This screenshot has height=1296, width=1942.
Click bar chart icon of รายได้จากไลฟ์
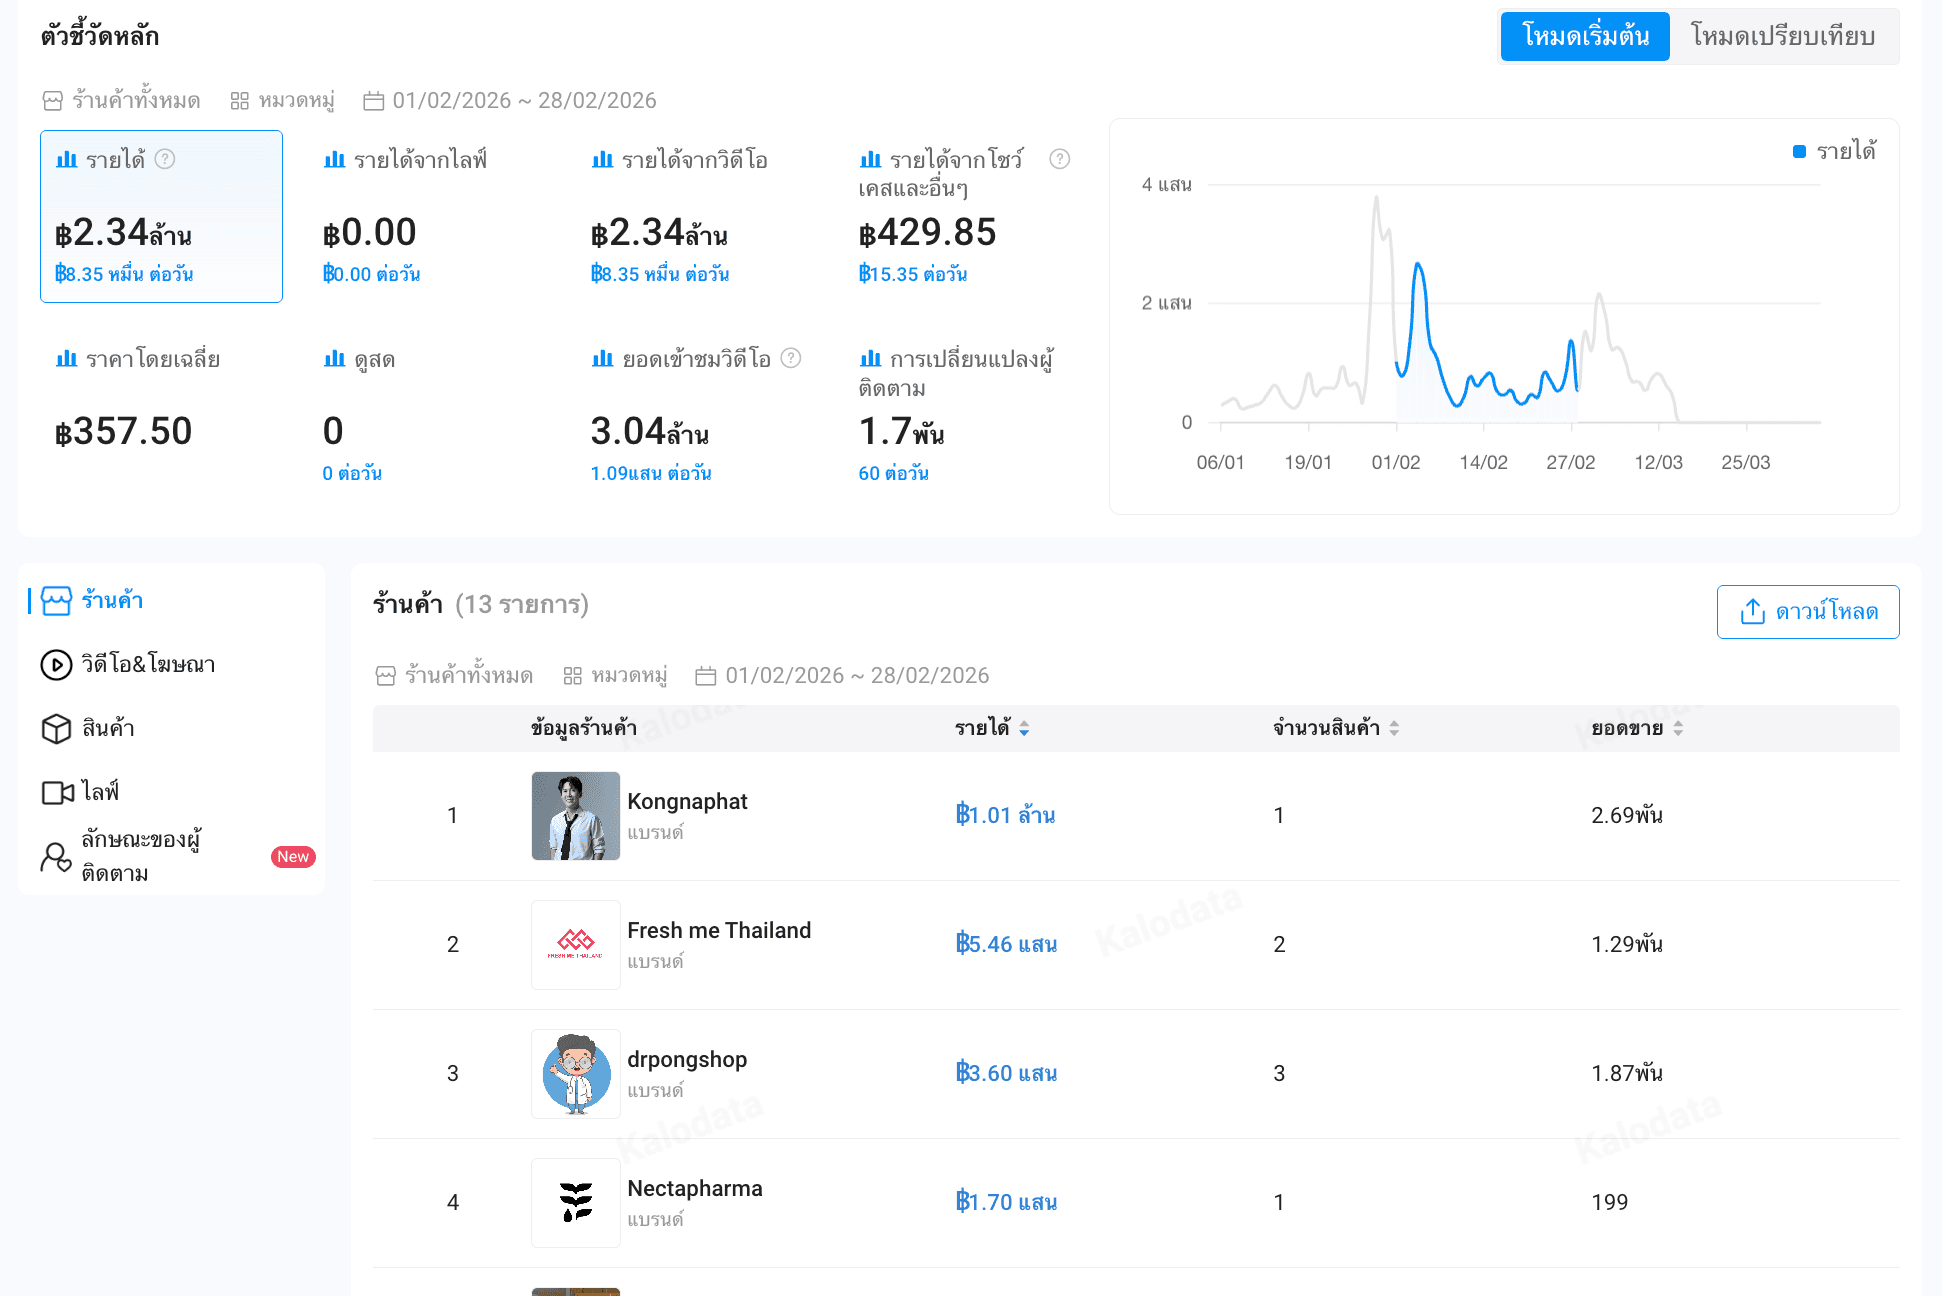coord(334,160)
